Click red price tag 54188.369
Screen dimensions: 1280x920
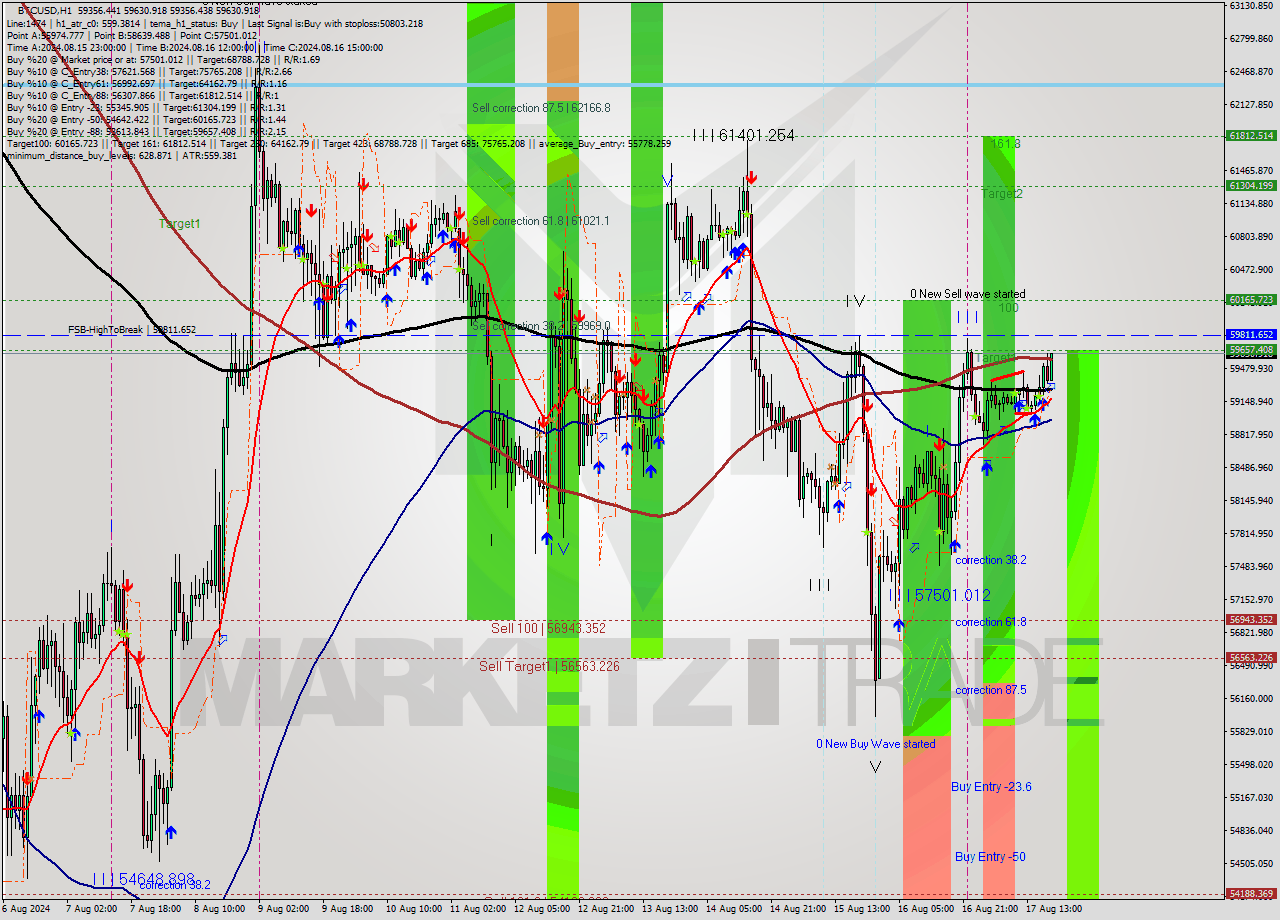tap(1250, 894)
